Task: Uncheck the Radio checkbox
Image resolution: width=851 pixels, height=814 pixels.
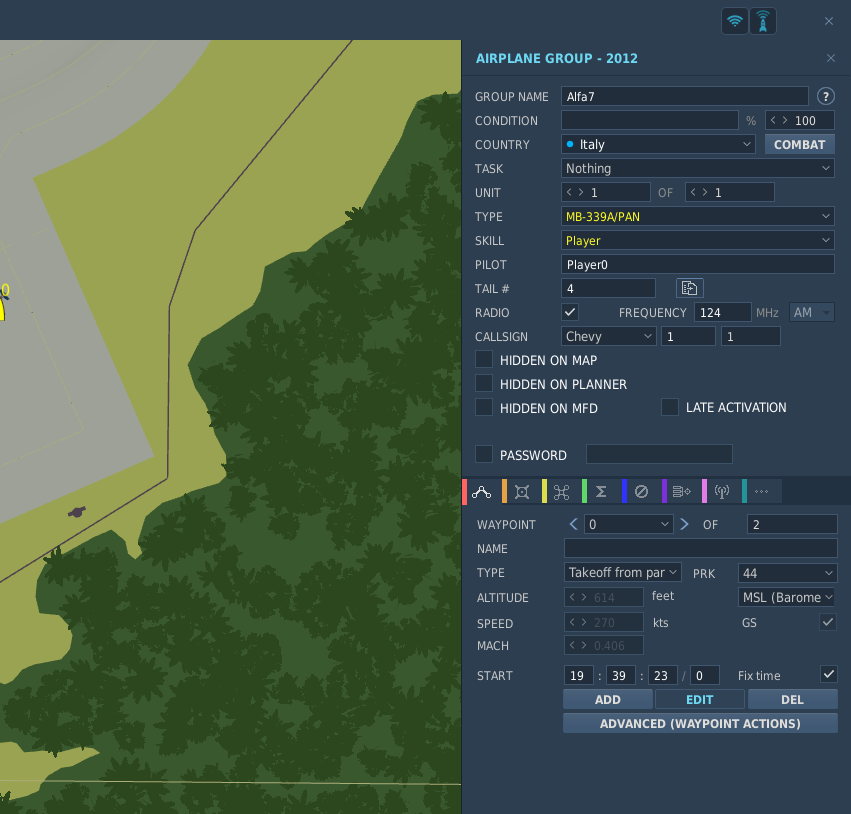Action: tap(570, 312)
